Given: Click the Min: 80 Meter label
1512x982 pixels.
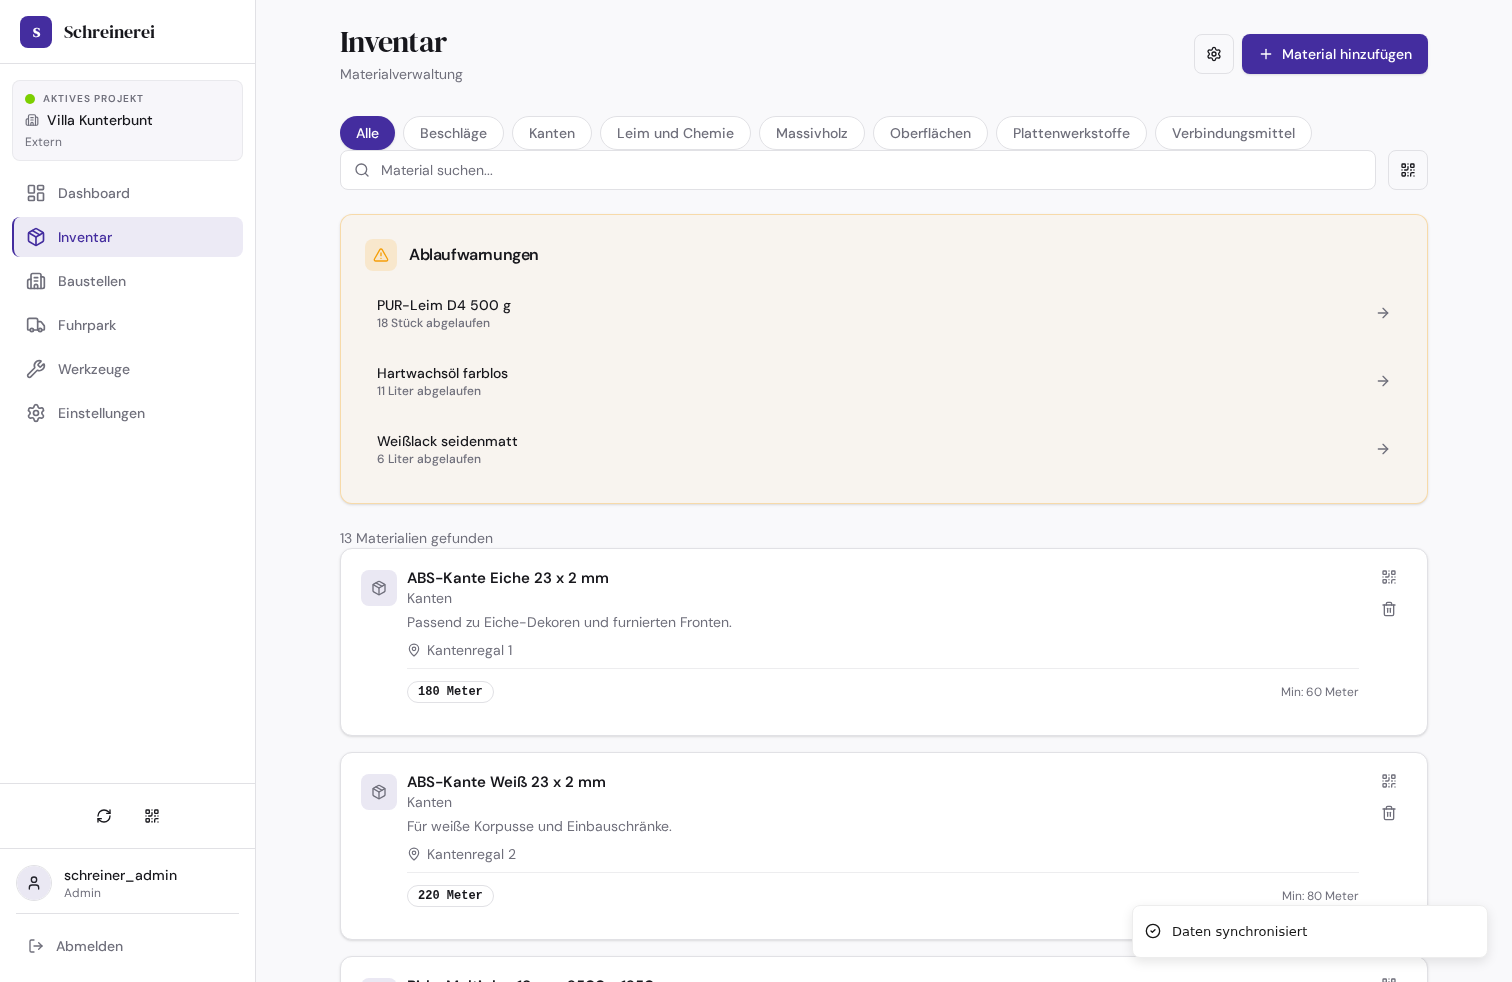Looking at the screenshot, I should [1320, 896].
